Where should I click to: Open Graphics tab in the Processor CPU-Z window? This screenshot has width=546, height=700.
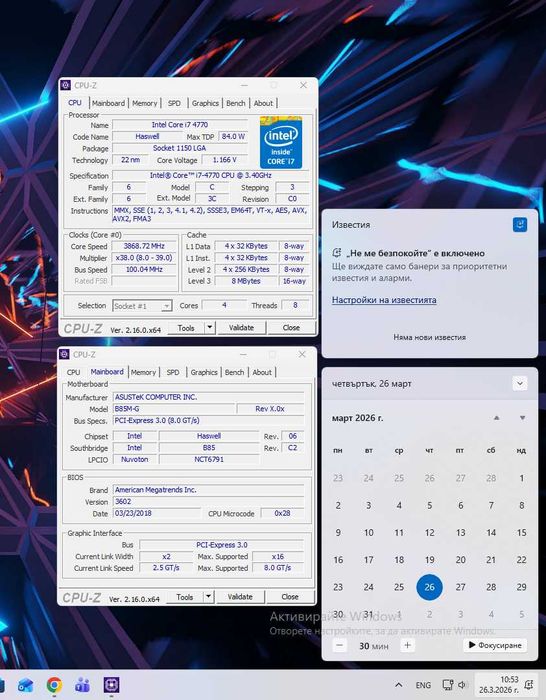click(x=205, y=103)
